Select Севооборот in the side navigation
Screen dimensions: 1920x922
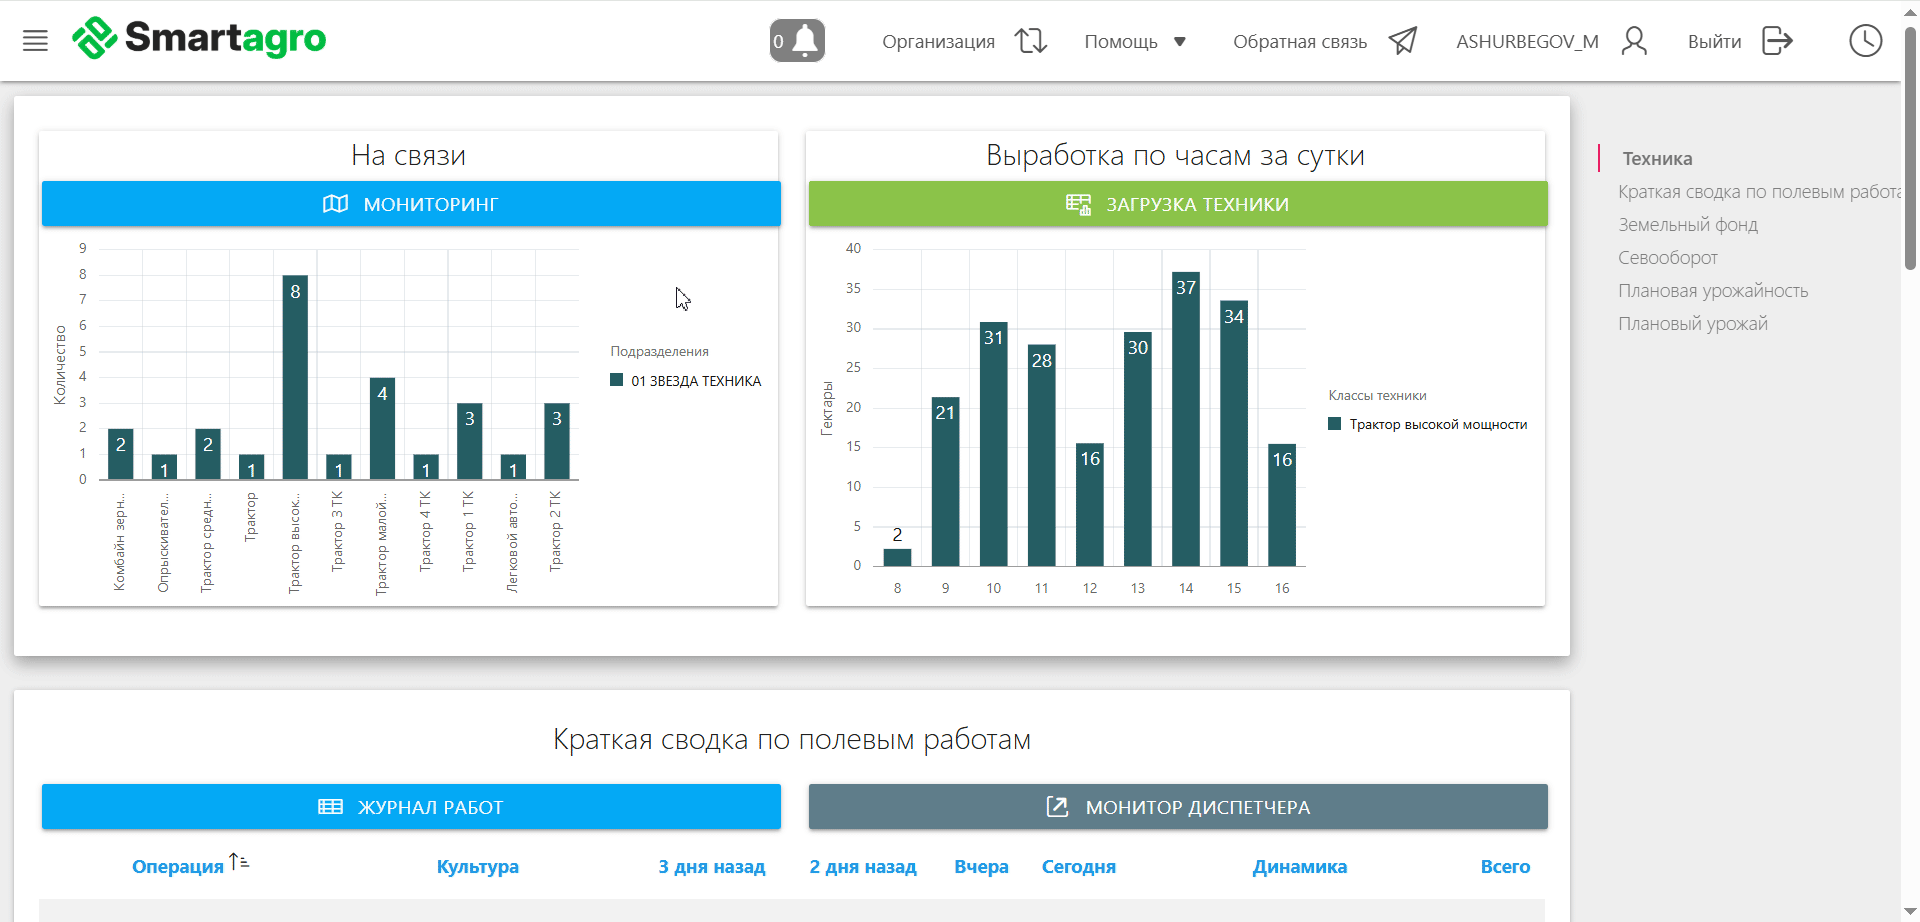point(1667,258)
